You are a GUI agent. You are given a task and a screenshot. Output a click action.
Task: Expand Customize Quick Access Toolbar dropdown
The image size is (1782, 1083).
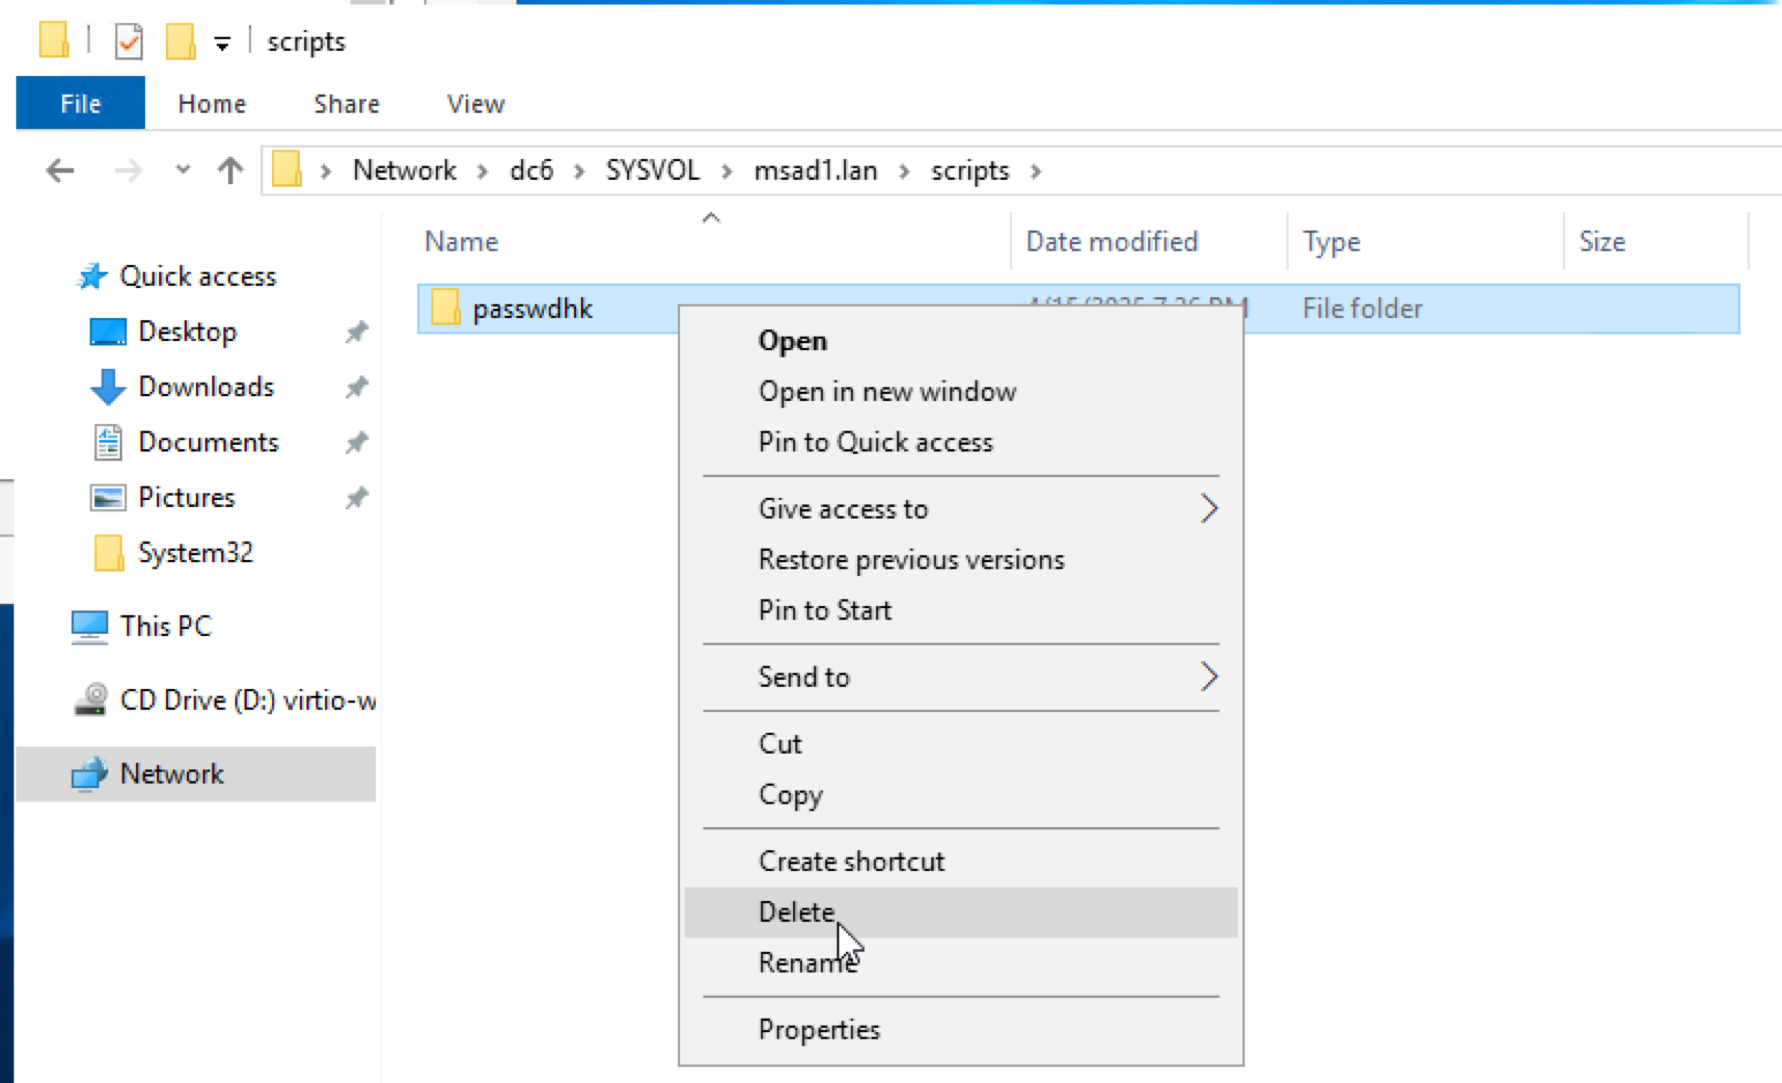click(x=222, y=43)
